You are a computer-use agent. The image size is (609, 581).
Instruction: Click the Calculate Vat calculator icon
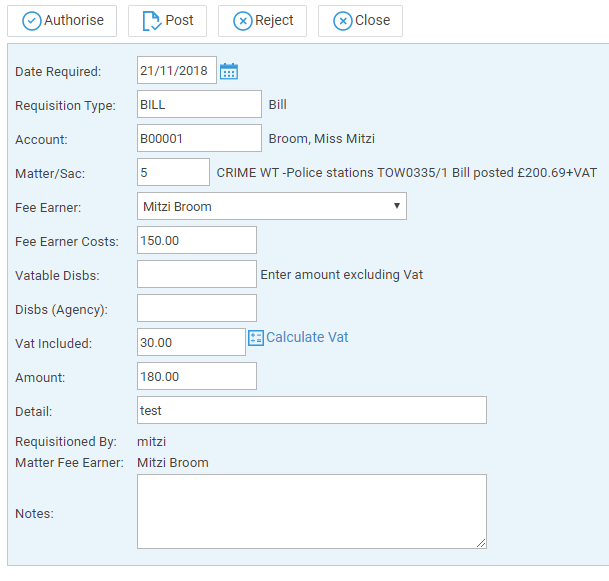tap(256, 337)
